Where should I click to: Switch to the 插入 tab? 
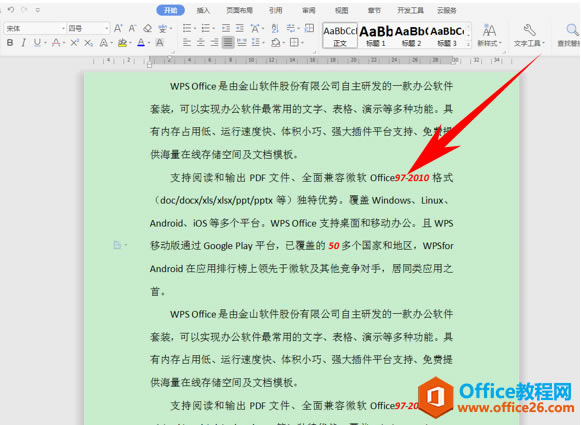(203, 10)
